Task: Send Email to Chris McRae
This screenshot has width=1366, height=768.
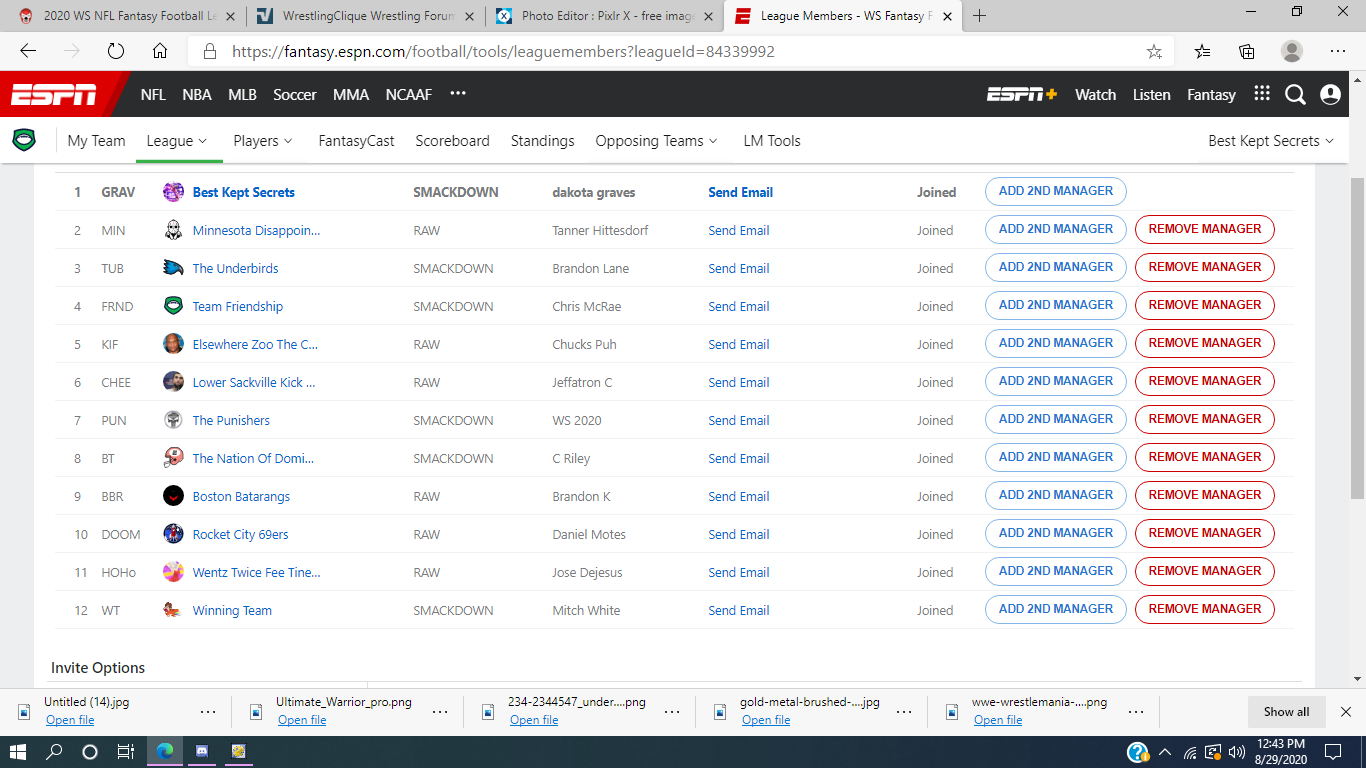Action: point(738,307)
